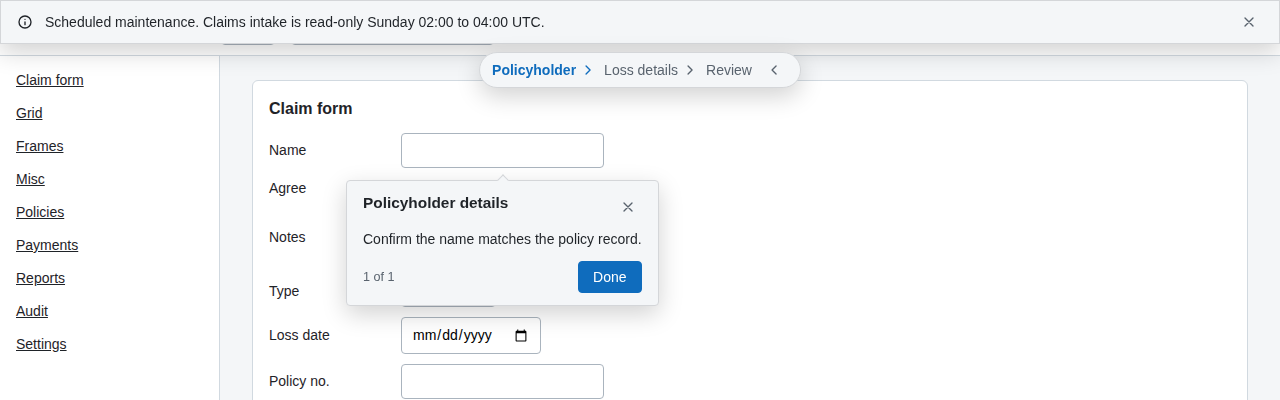This screenshot has width=1280, height=400.
Task: Open the Audit sidebar link
Action: point(32,311)
